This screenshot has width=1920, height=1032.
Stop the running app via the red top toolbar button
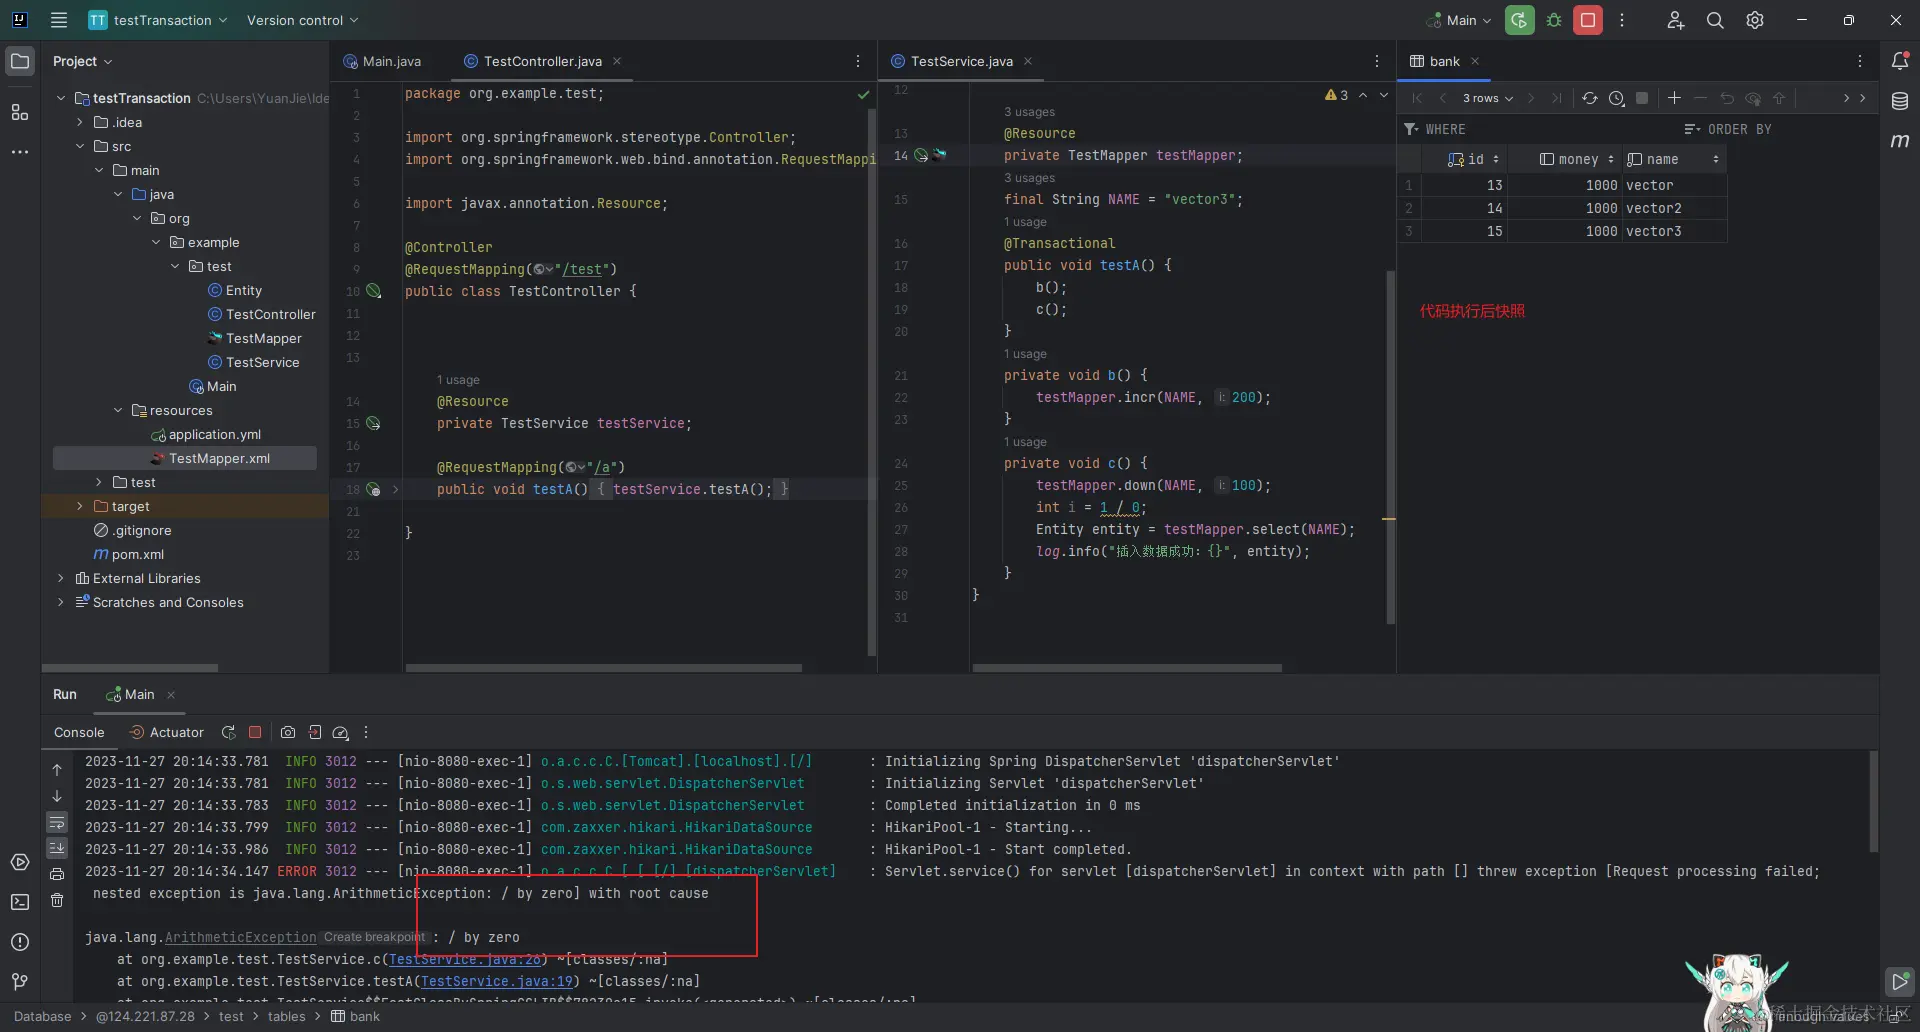tap(1588, 20)
